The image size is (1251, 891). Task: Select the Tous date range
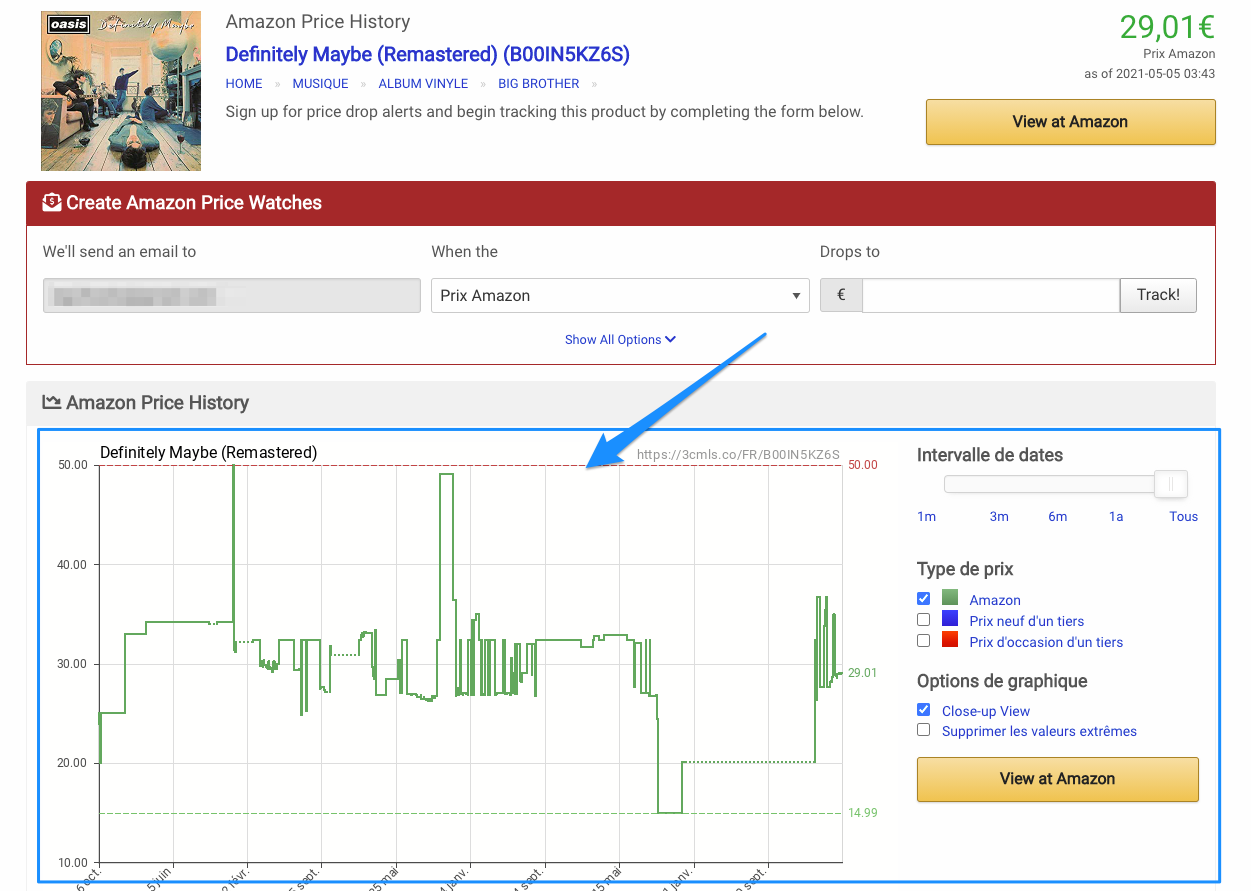1184,517
